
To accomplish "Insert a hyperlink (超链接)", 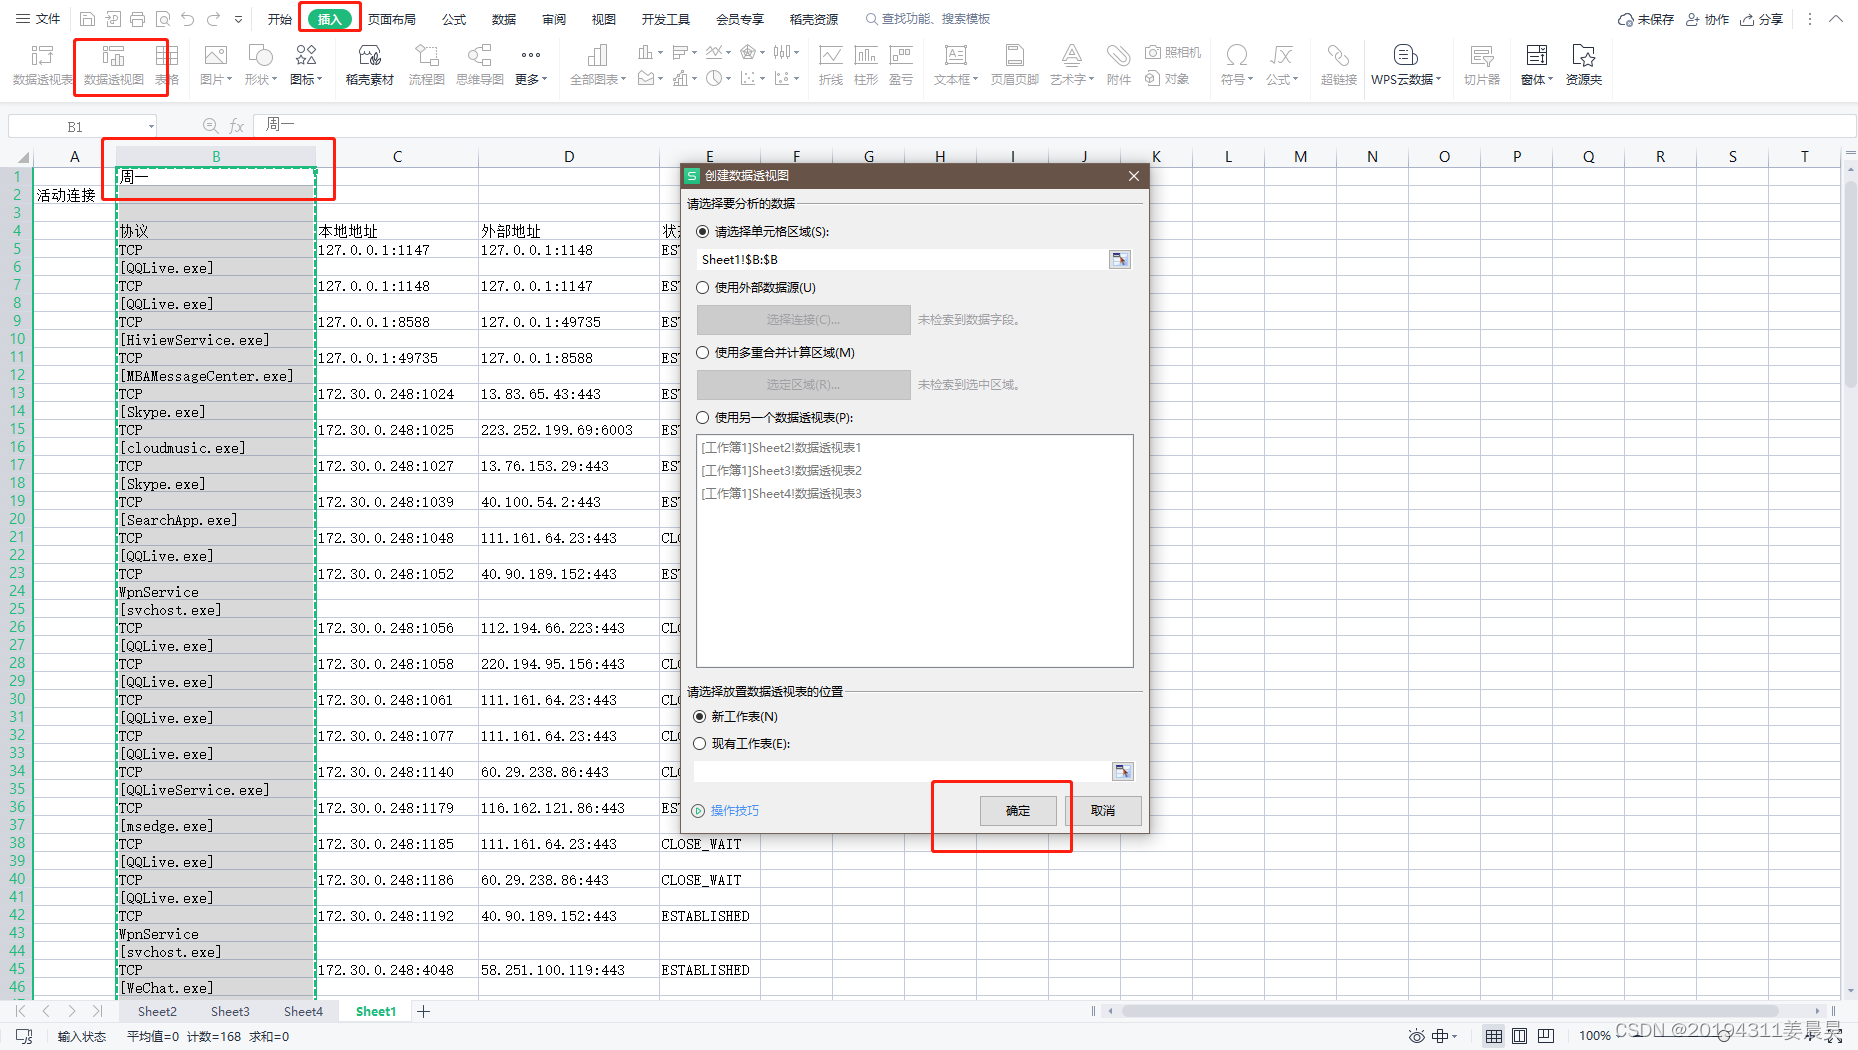I will coord(1338,65).
